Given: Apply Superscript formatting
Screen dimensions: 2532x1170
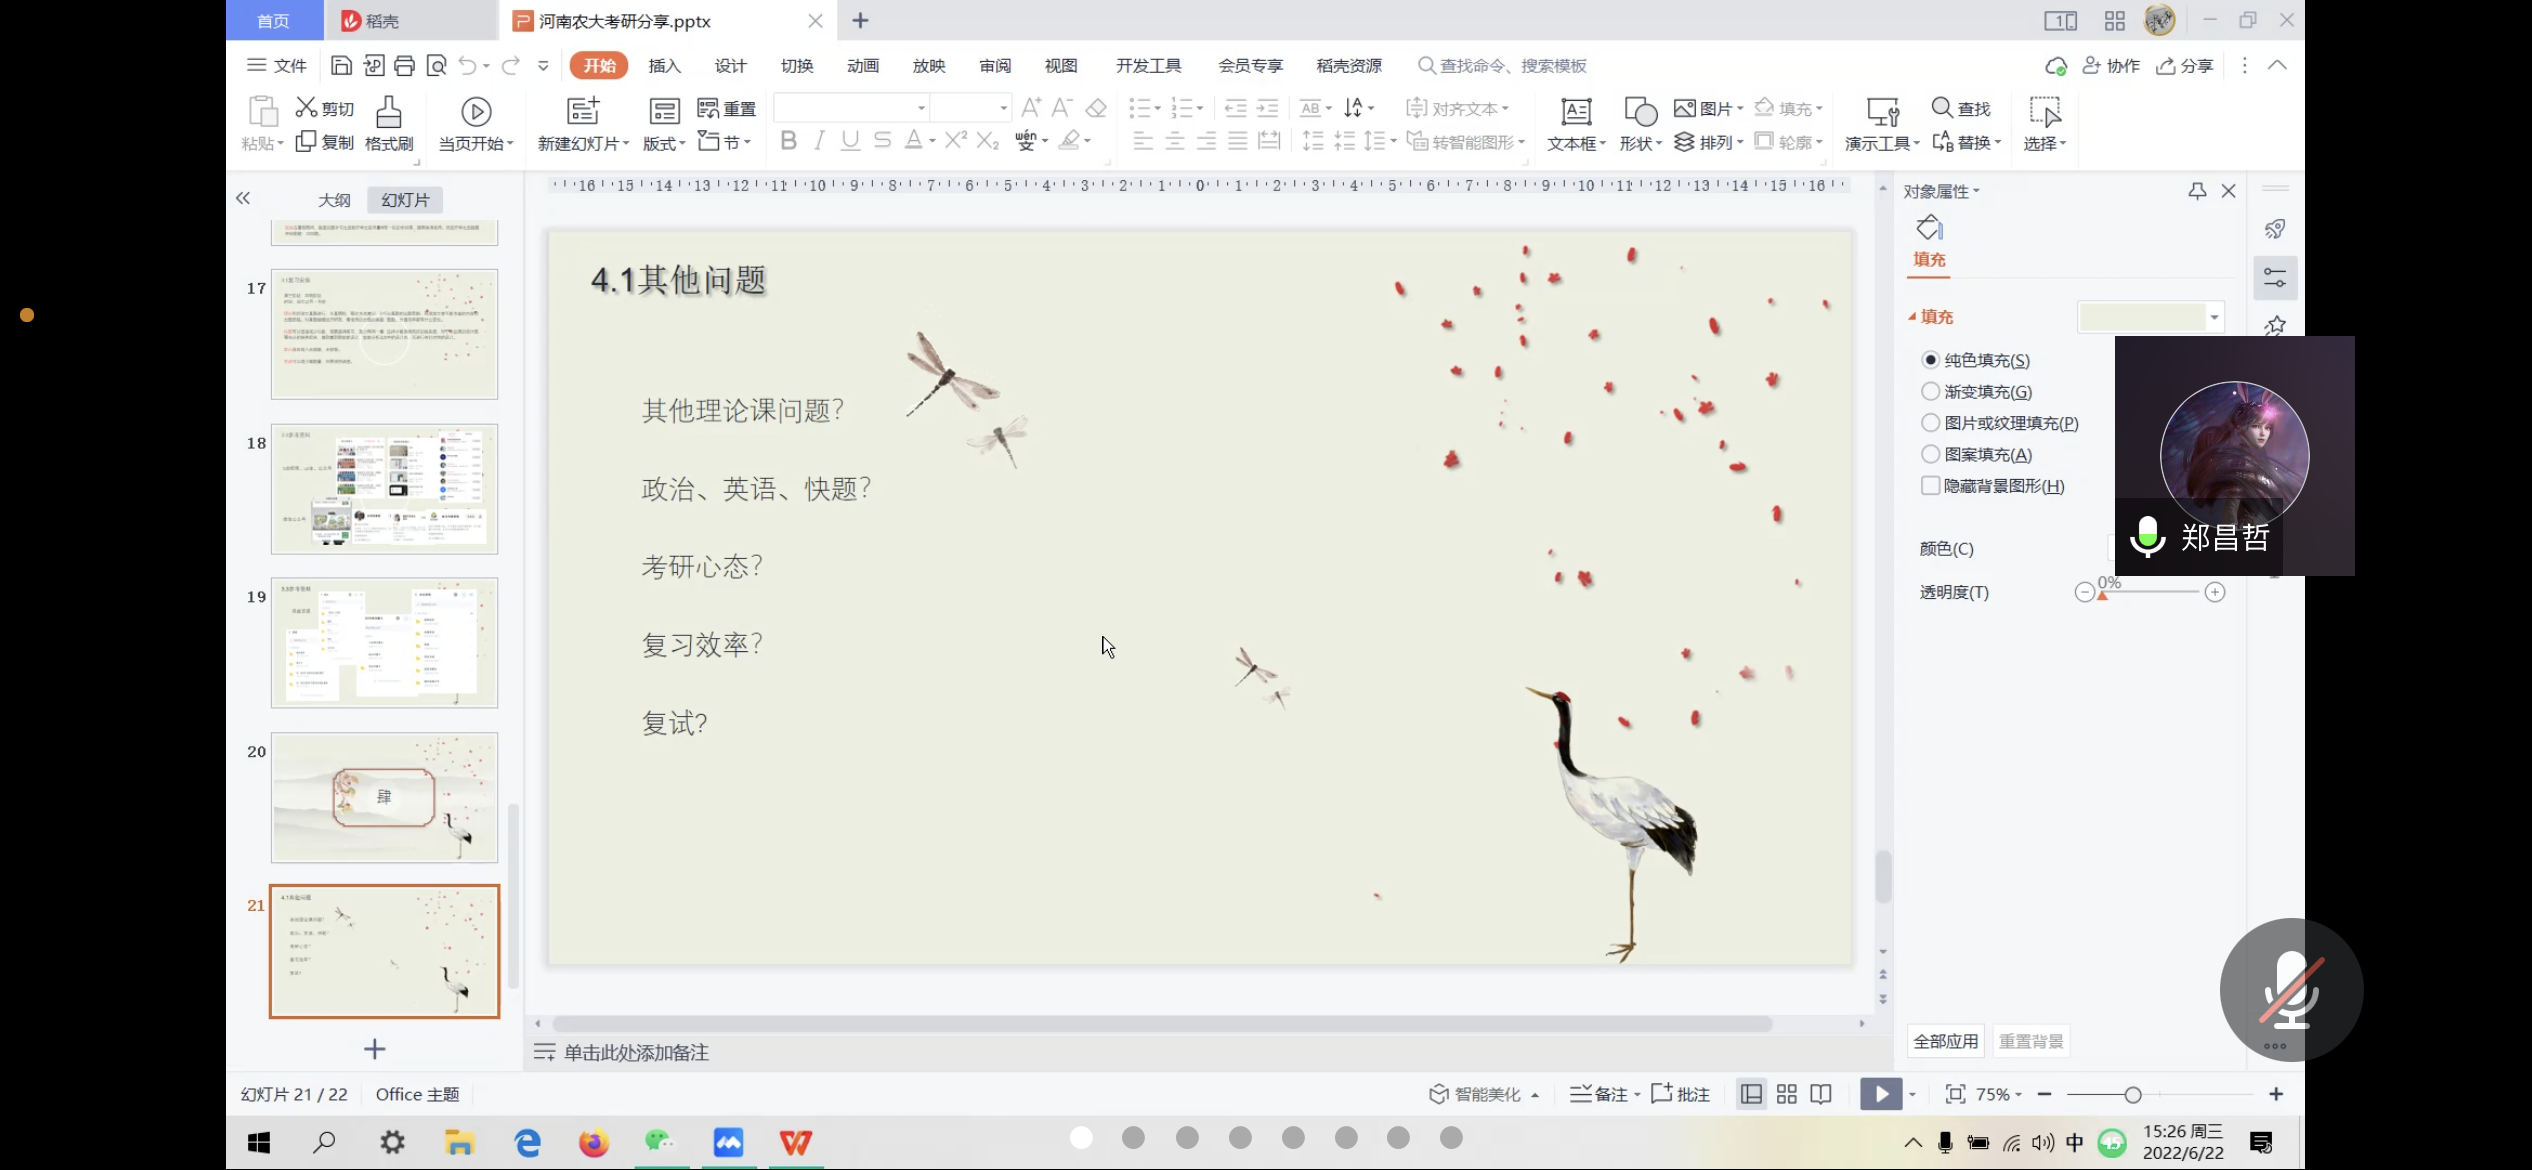Looking at the screenshot, I should coord(956,140).
